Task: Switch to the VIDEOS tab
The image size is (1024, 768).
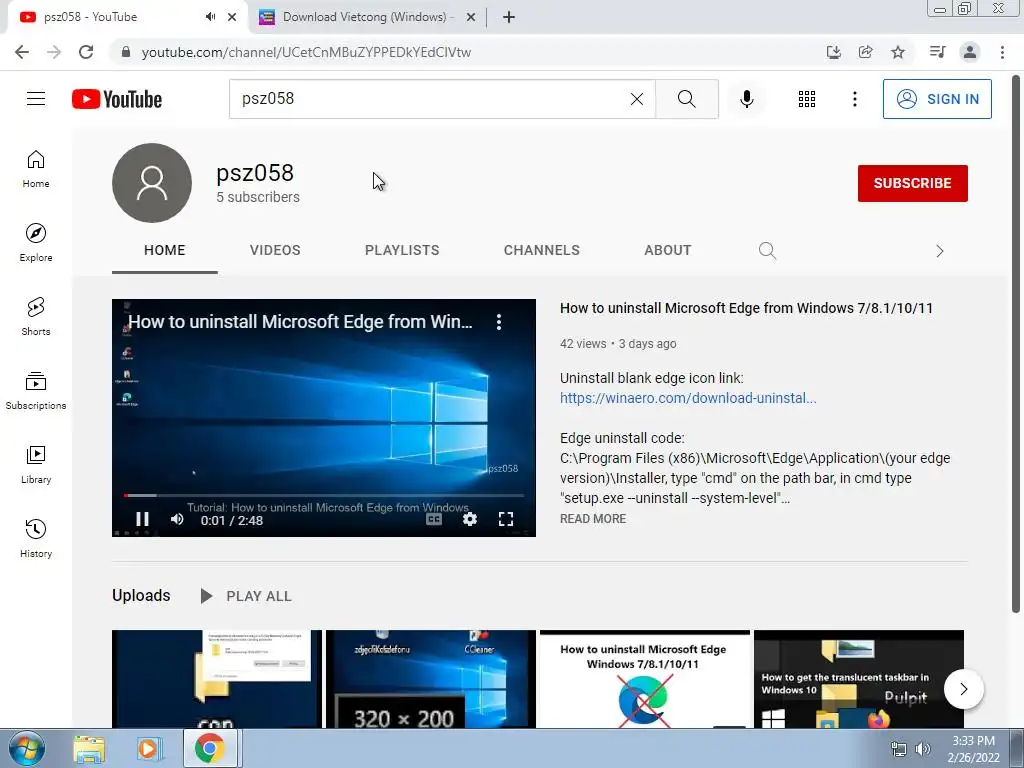Action: (x=275, y=250)
